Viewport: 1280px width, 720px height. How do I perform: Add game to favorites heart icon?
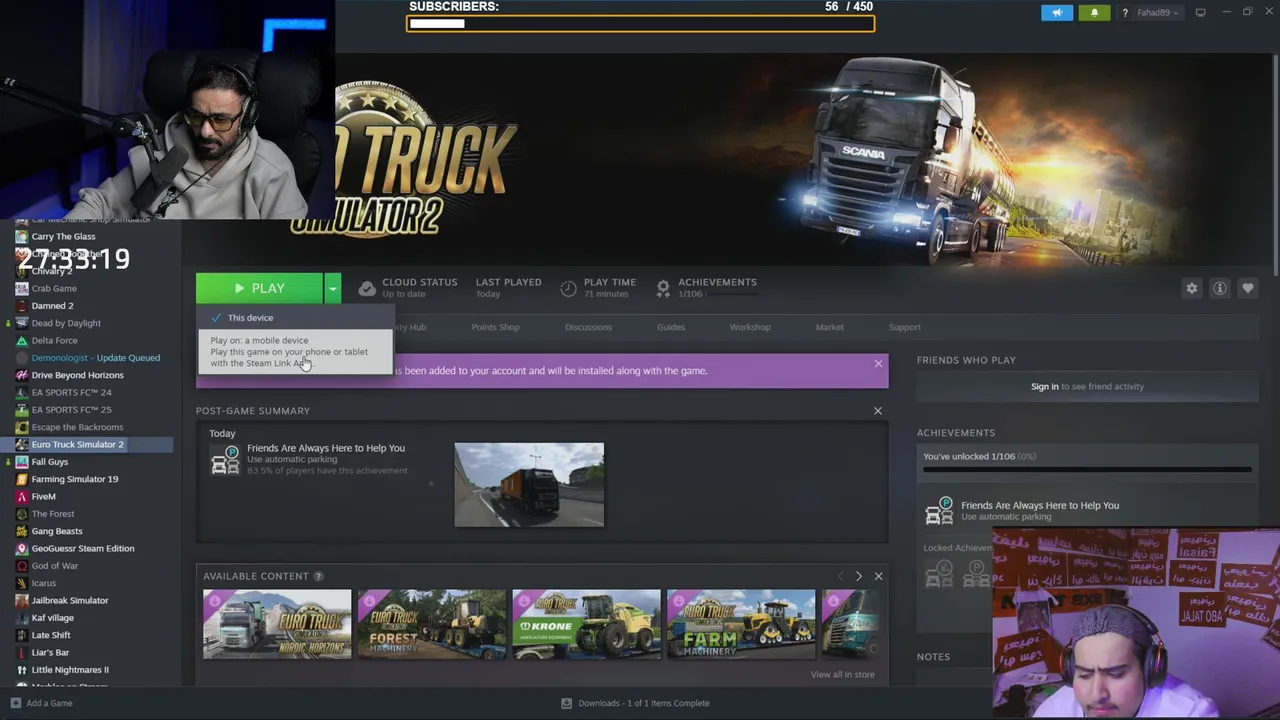point(1248,288)
